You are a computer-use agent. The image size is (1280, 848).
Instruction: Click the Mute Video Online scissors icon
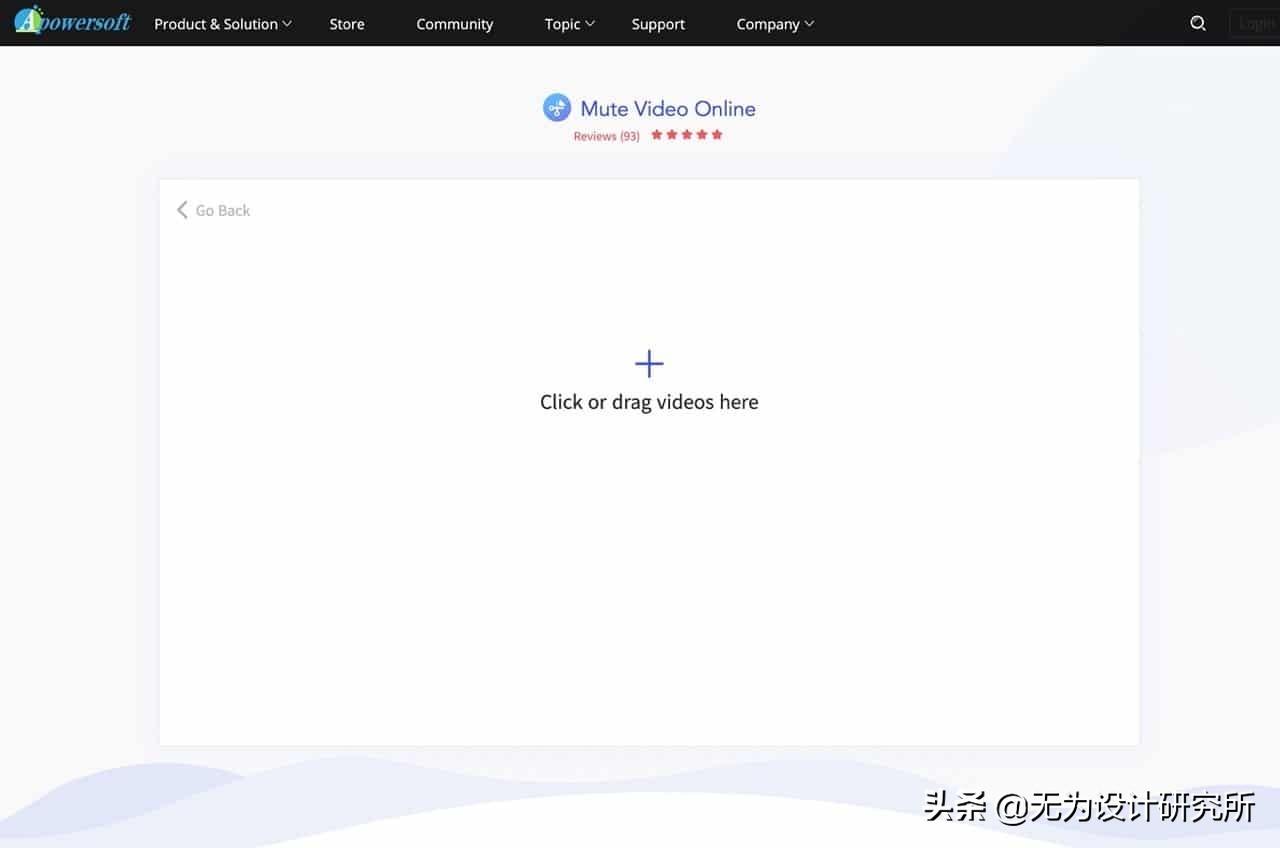[557, 108]
